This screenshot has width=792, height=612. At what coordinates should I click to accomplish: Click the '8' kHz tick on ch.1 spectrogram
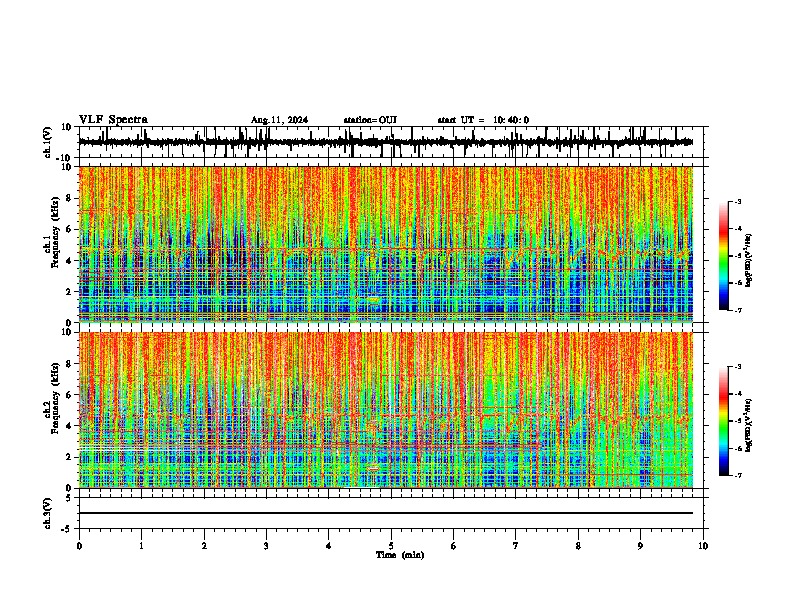click(x=70, y=198)
